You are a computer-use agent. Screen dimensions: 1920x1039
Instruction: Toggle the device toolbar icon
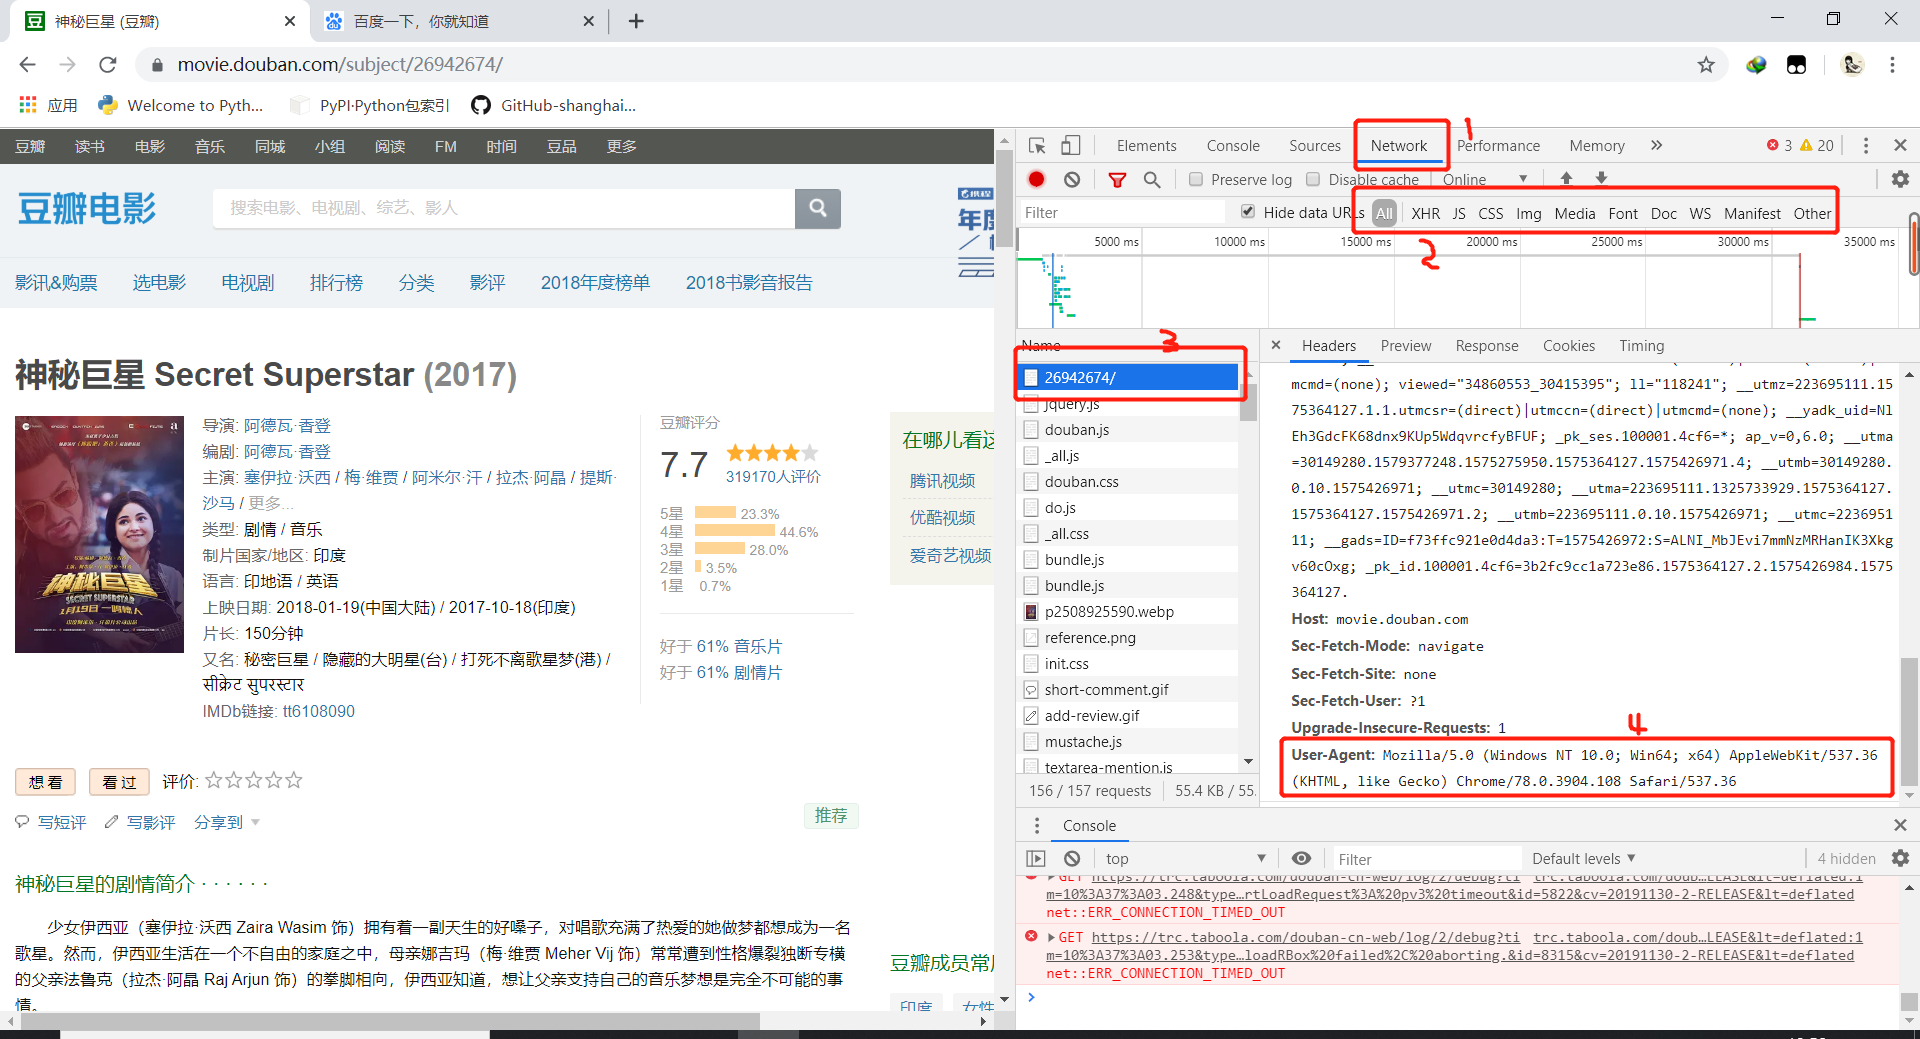[x=1070, y=145]
